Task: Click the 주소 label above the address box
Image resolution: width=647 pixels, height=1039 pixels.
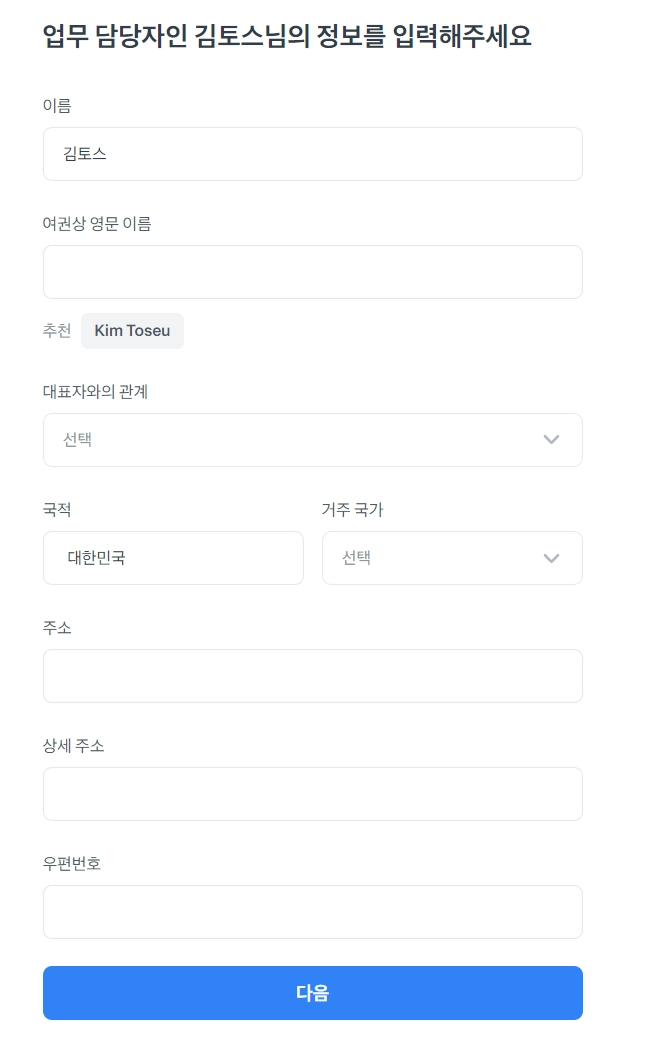Action: [x=57, y=628]
